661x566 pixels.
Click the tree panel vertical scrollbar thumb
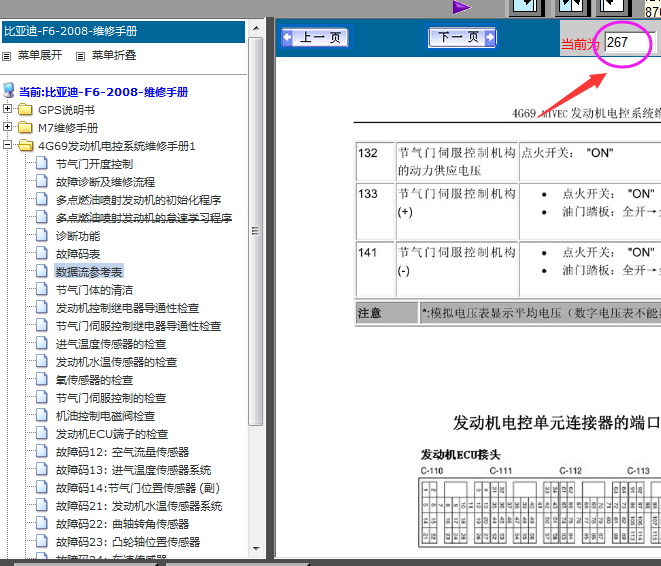(256, 231)
